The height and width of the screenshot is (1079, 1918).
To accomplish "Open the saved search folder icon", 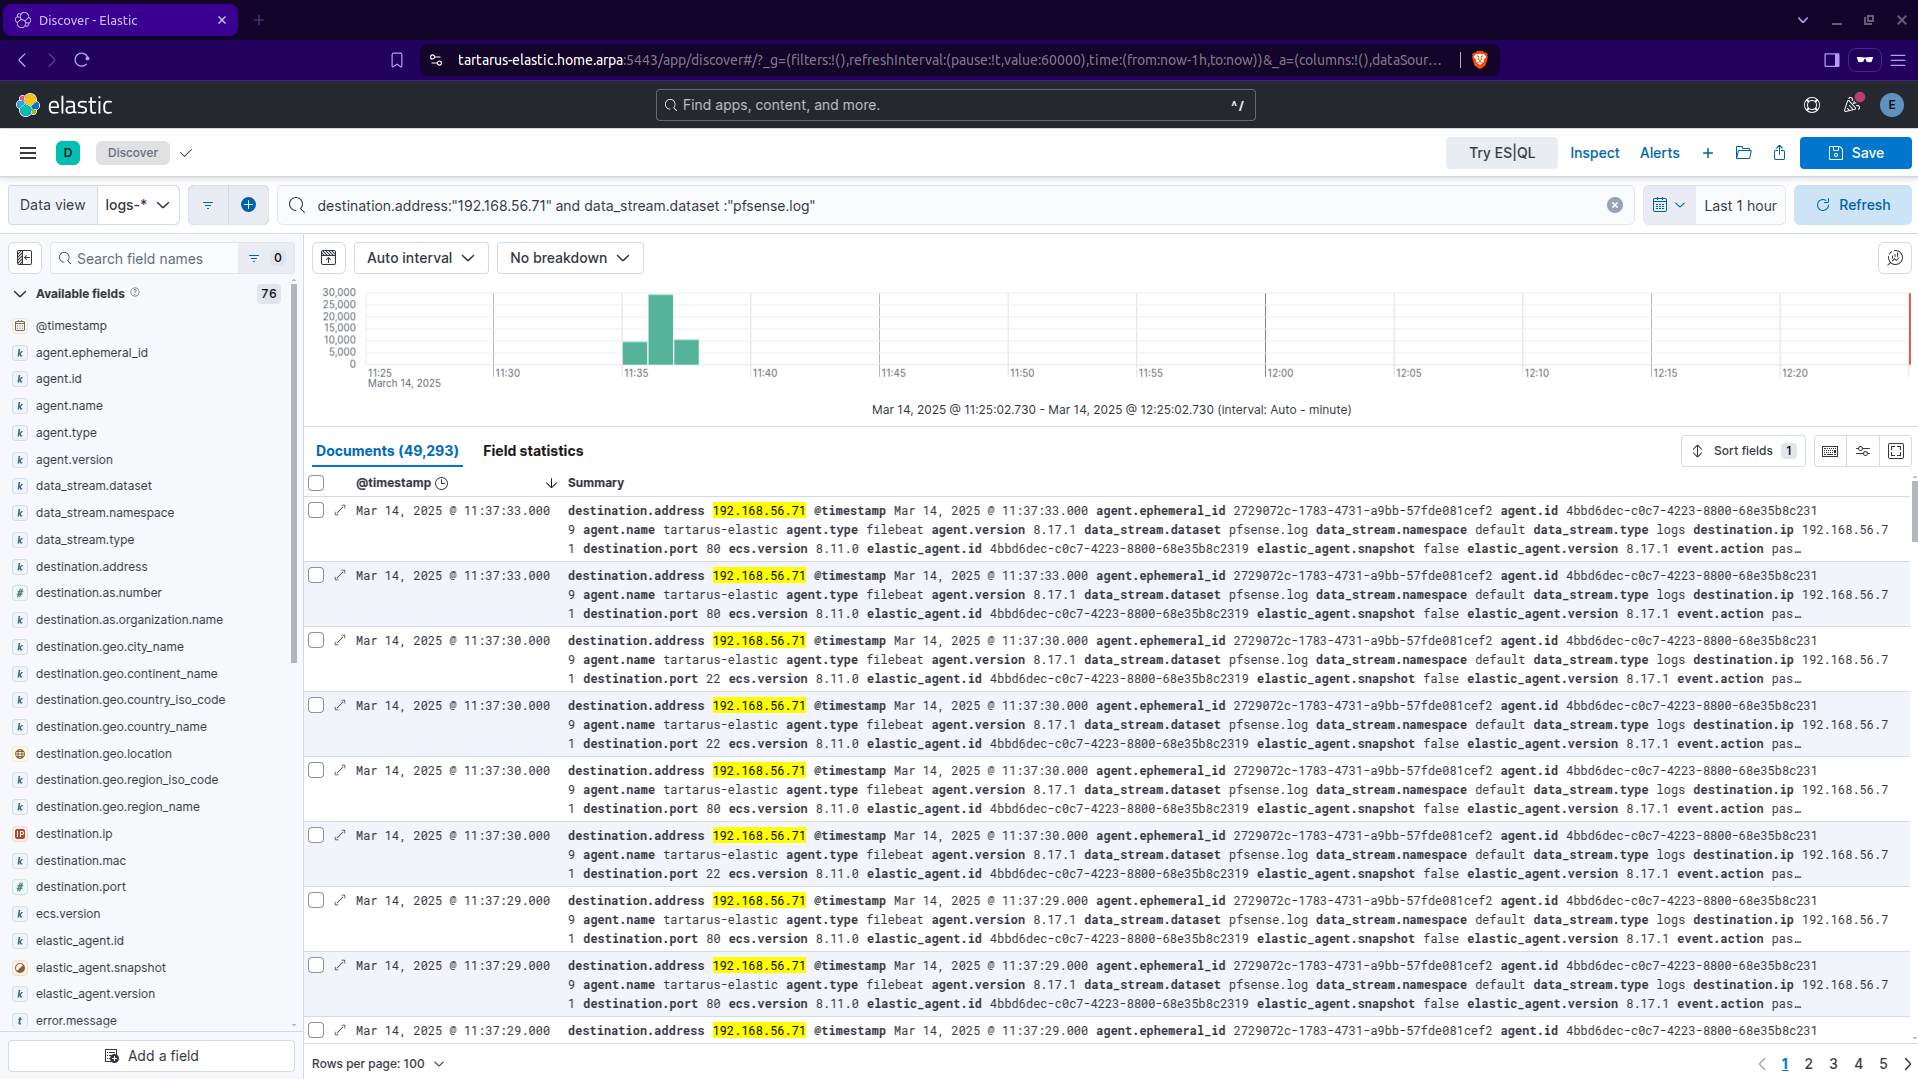I will coord(1743,153).
